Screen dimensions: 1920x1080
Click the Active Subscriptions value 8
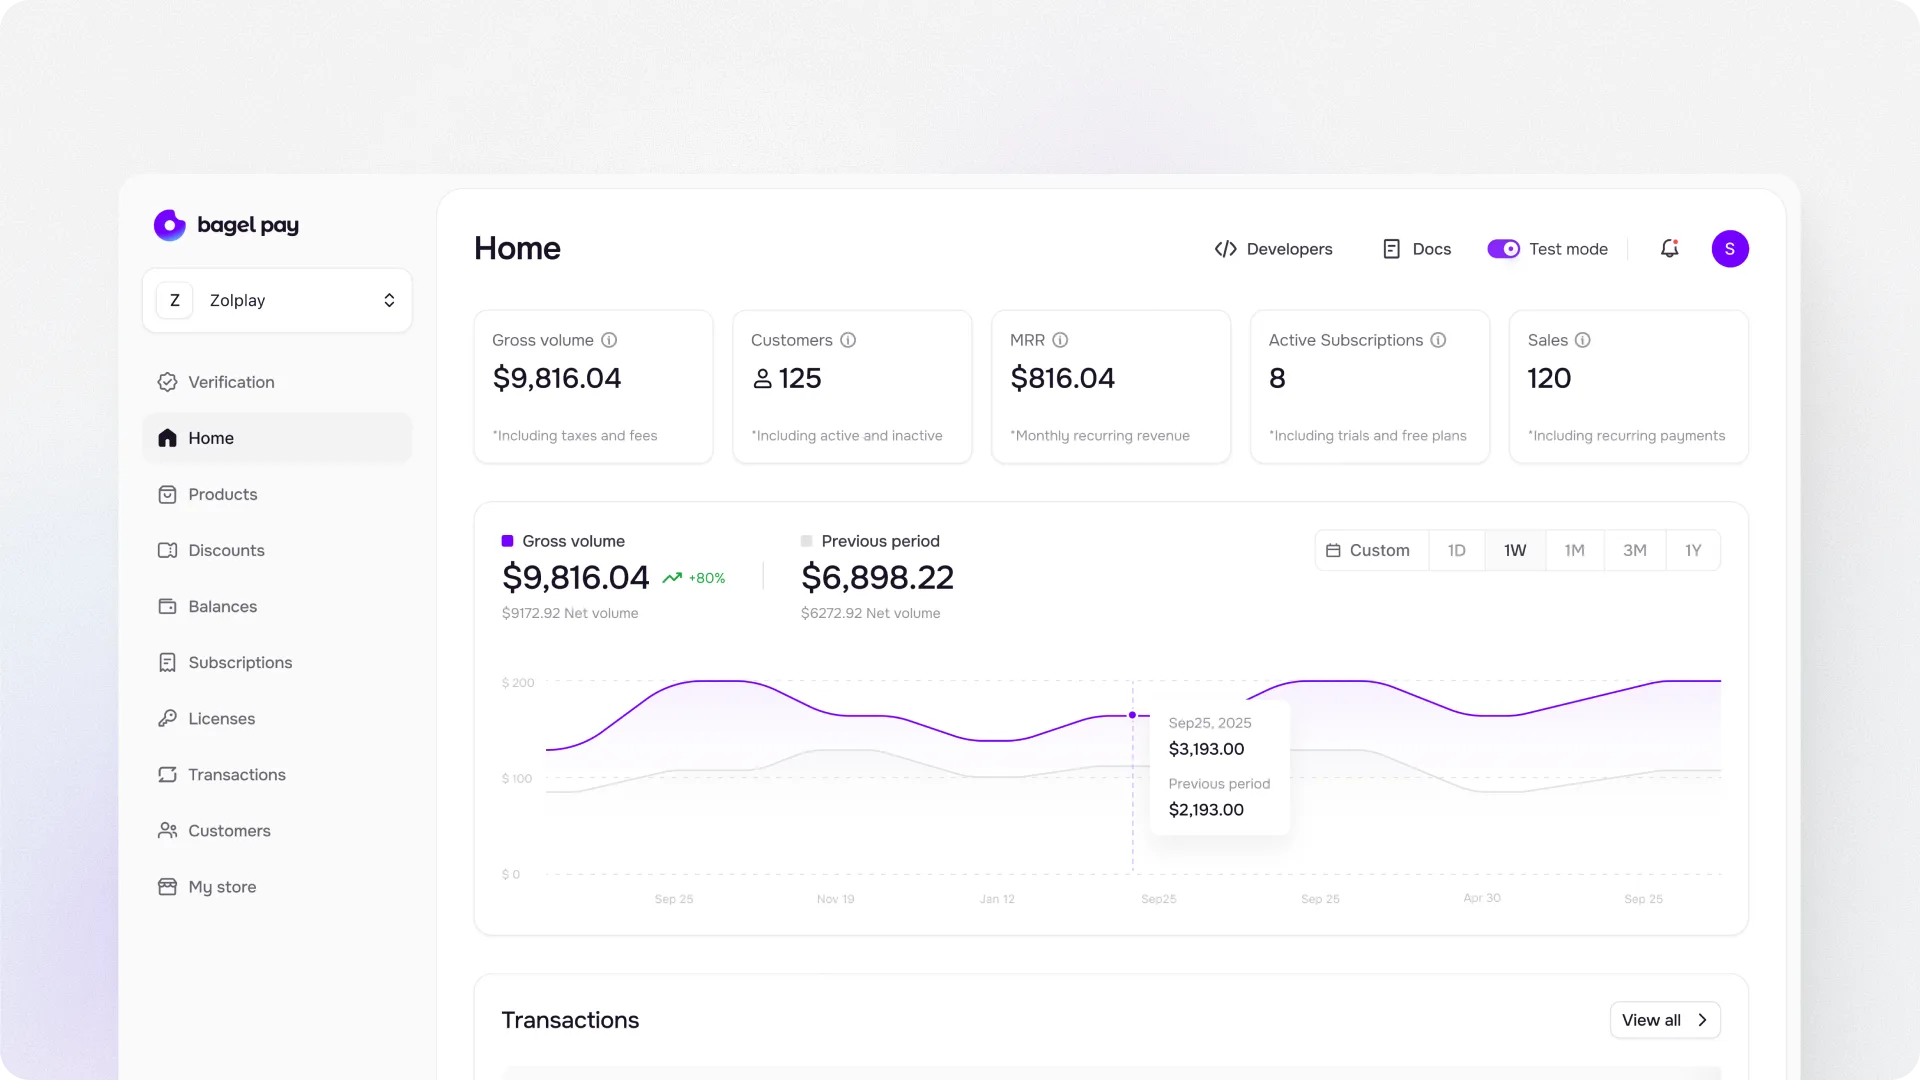point(1277,379)
